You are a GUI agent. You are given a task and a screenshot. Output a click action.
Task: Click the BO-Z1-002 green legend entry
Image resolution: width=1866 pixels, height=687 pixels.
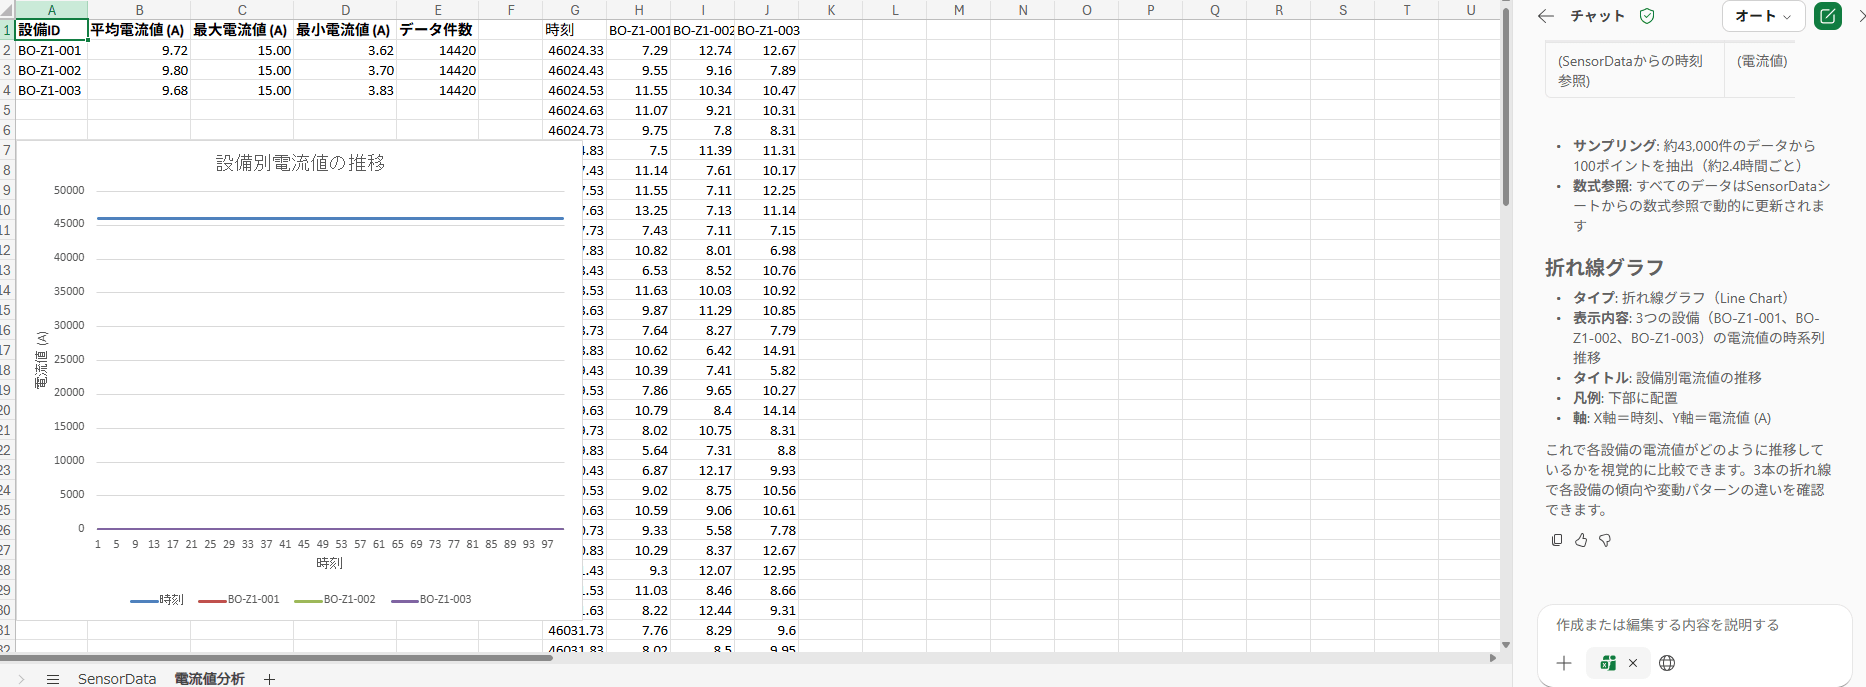point(335,600)
